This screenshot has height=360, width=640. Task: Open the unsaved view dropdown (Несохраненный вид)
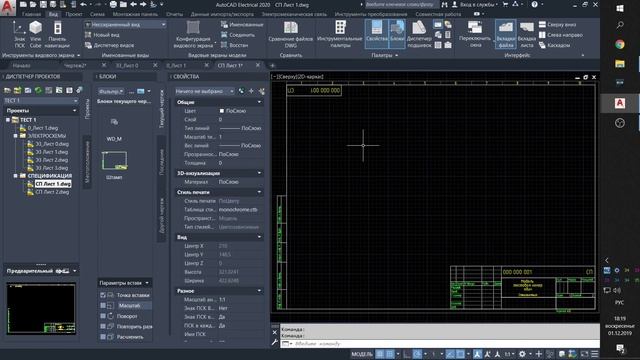click(x=125, y=24)
